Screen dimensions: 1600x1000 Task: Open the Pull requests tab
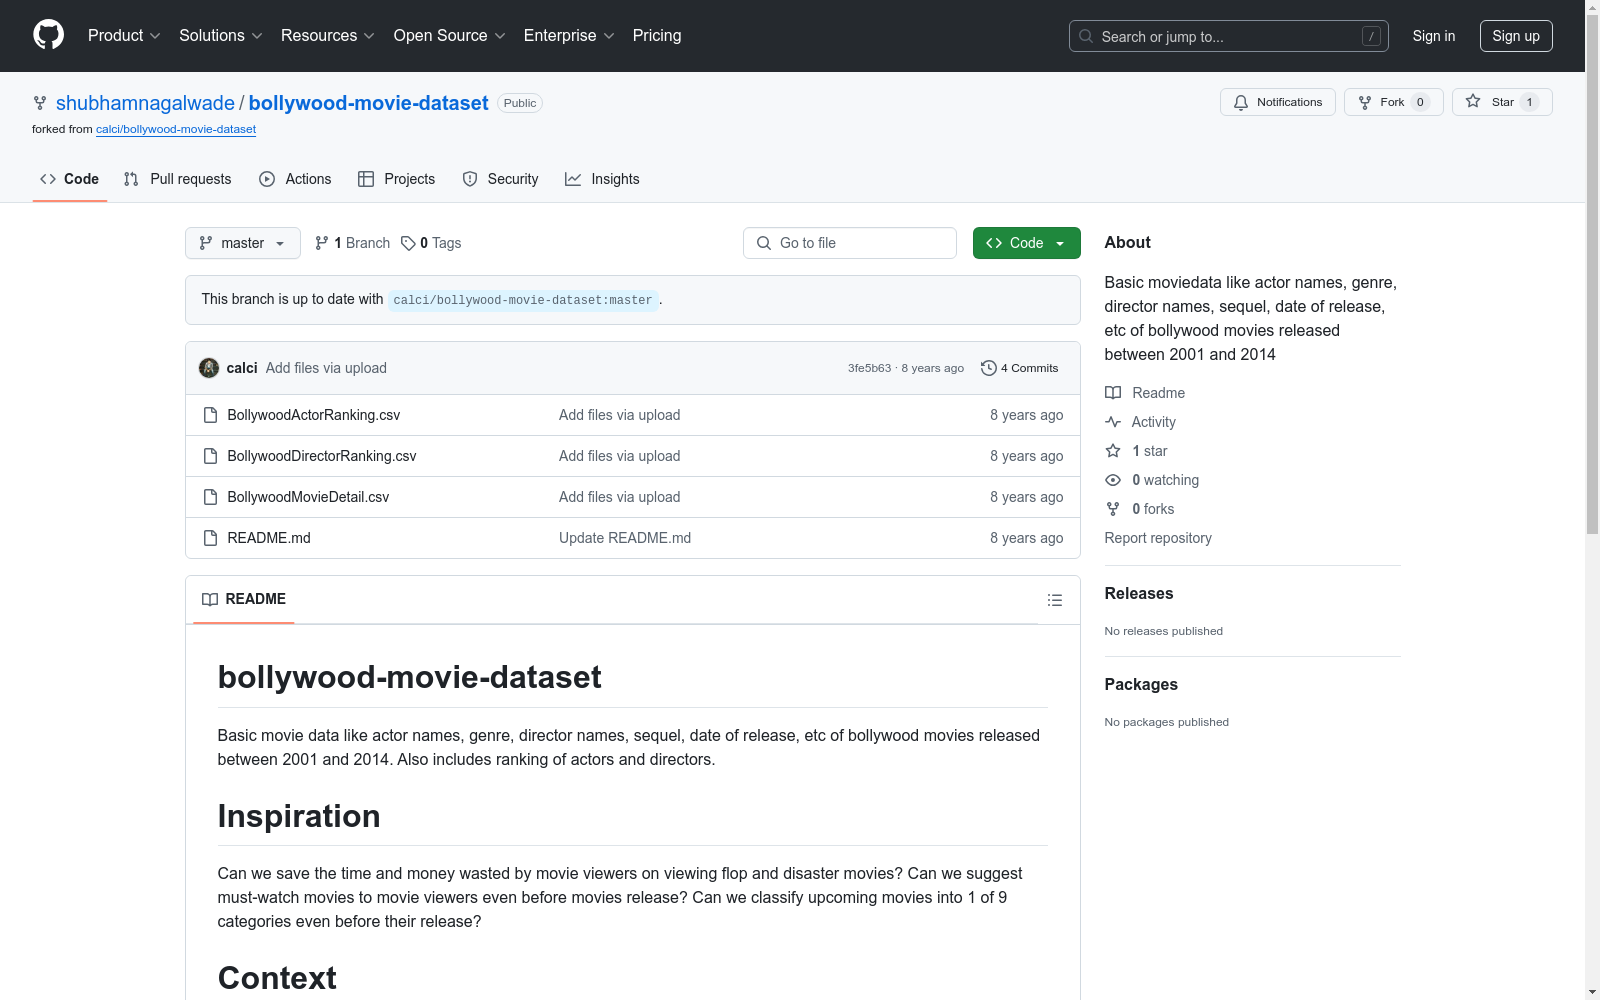tap(178, 179)
